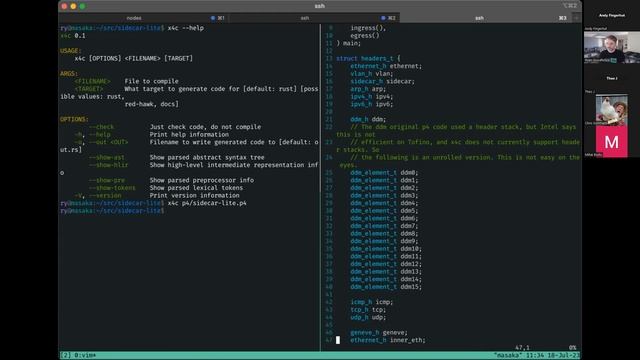640x360 pixels.
Task: Switch to the second ssh tab
Action: (x=314, y=18)
